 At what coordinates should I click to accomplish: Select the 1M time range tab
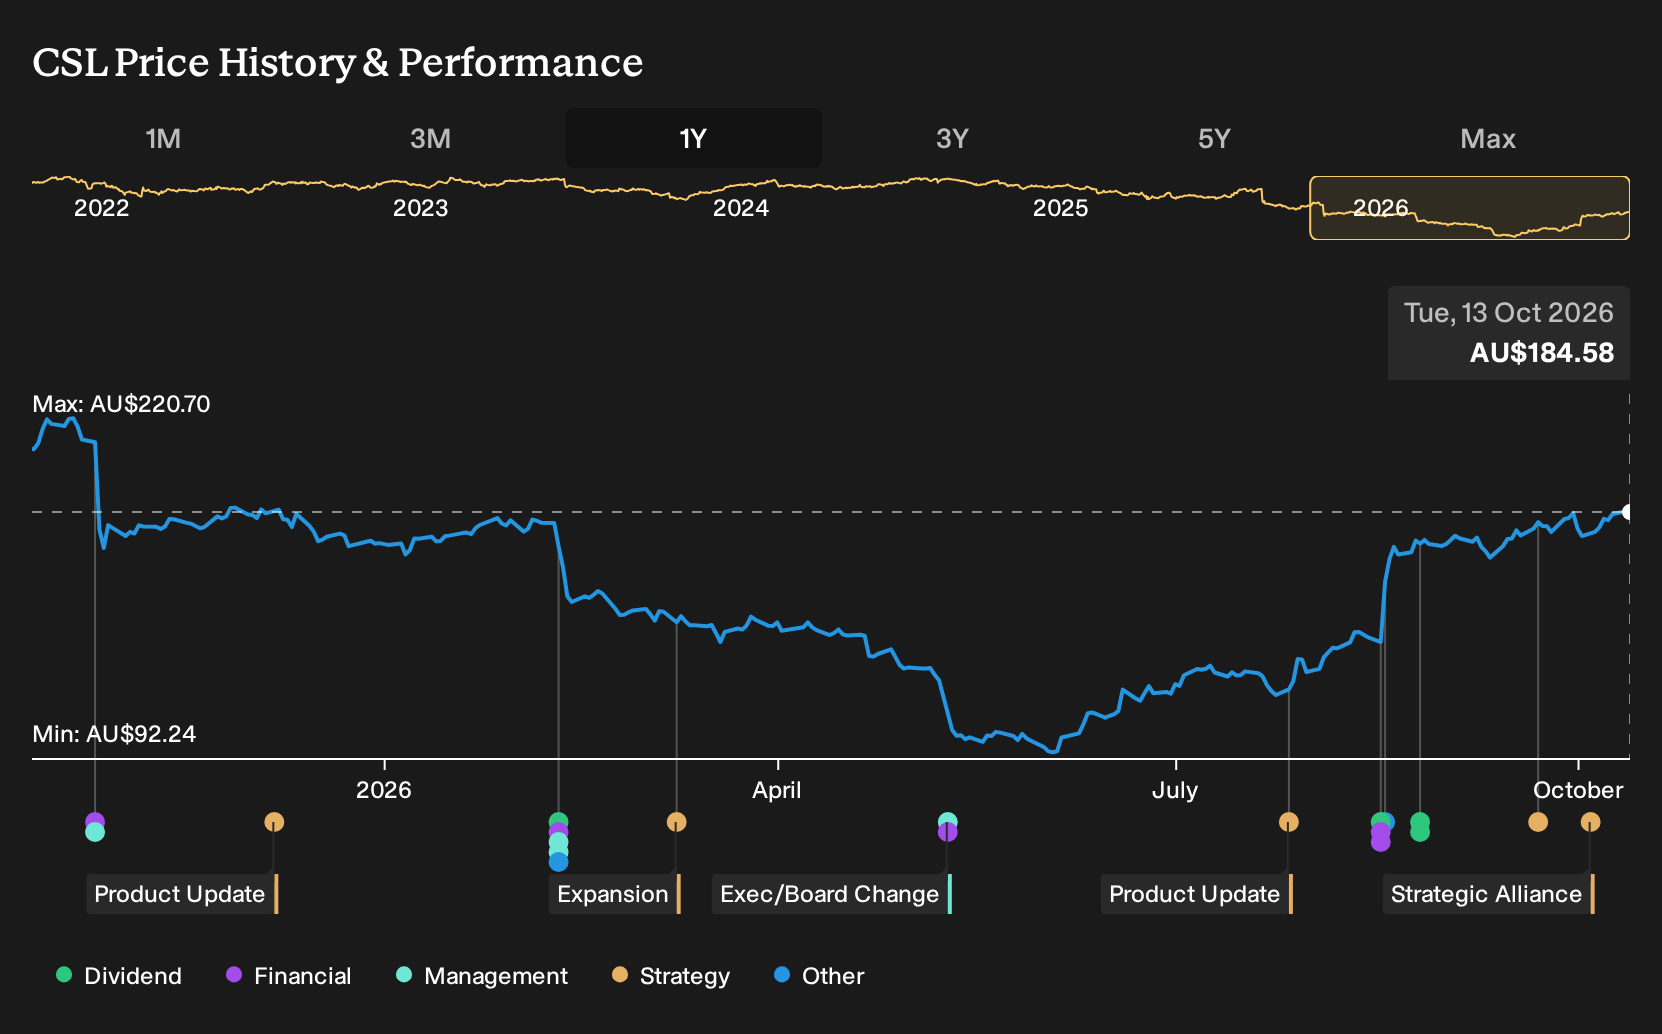(163, 138)
